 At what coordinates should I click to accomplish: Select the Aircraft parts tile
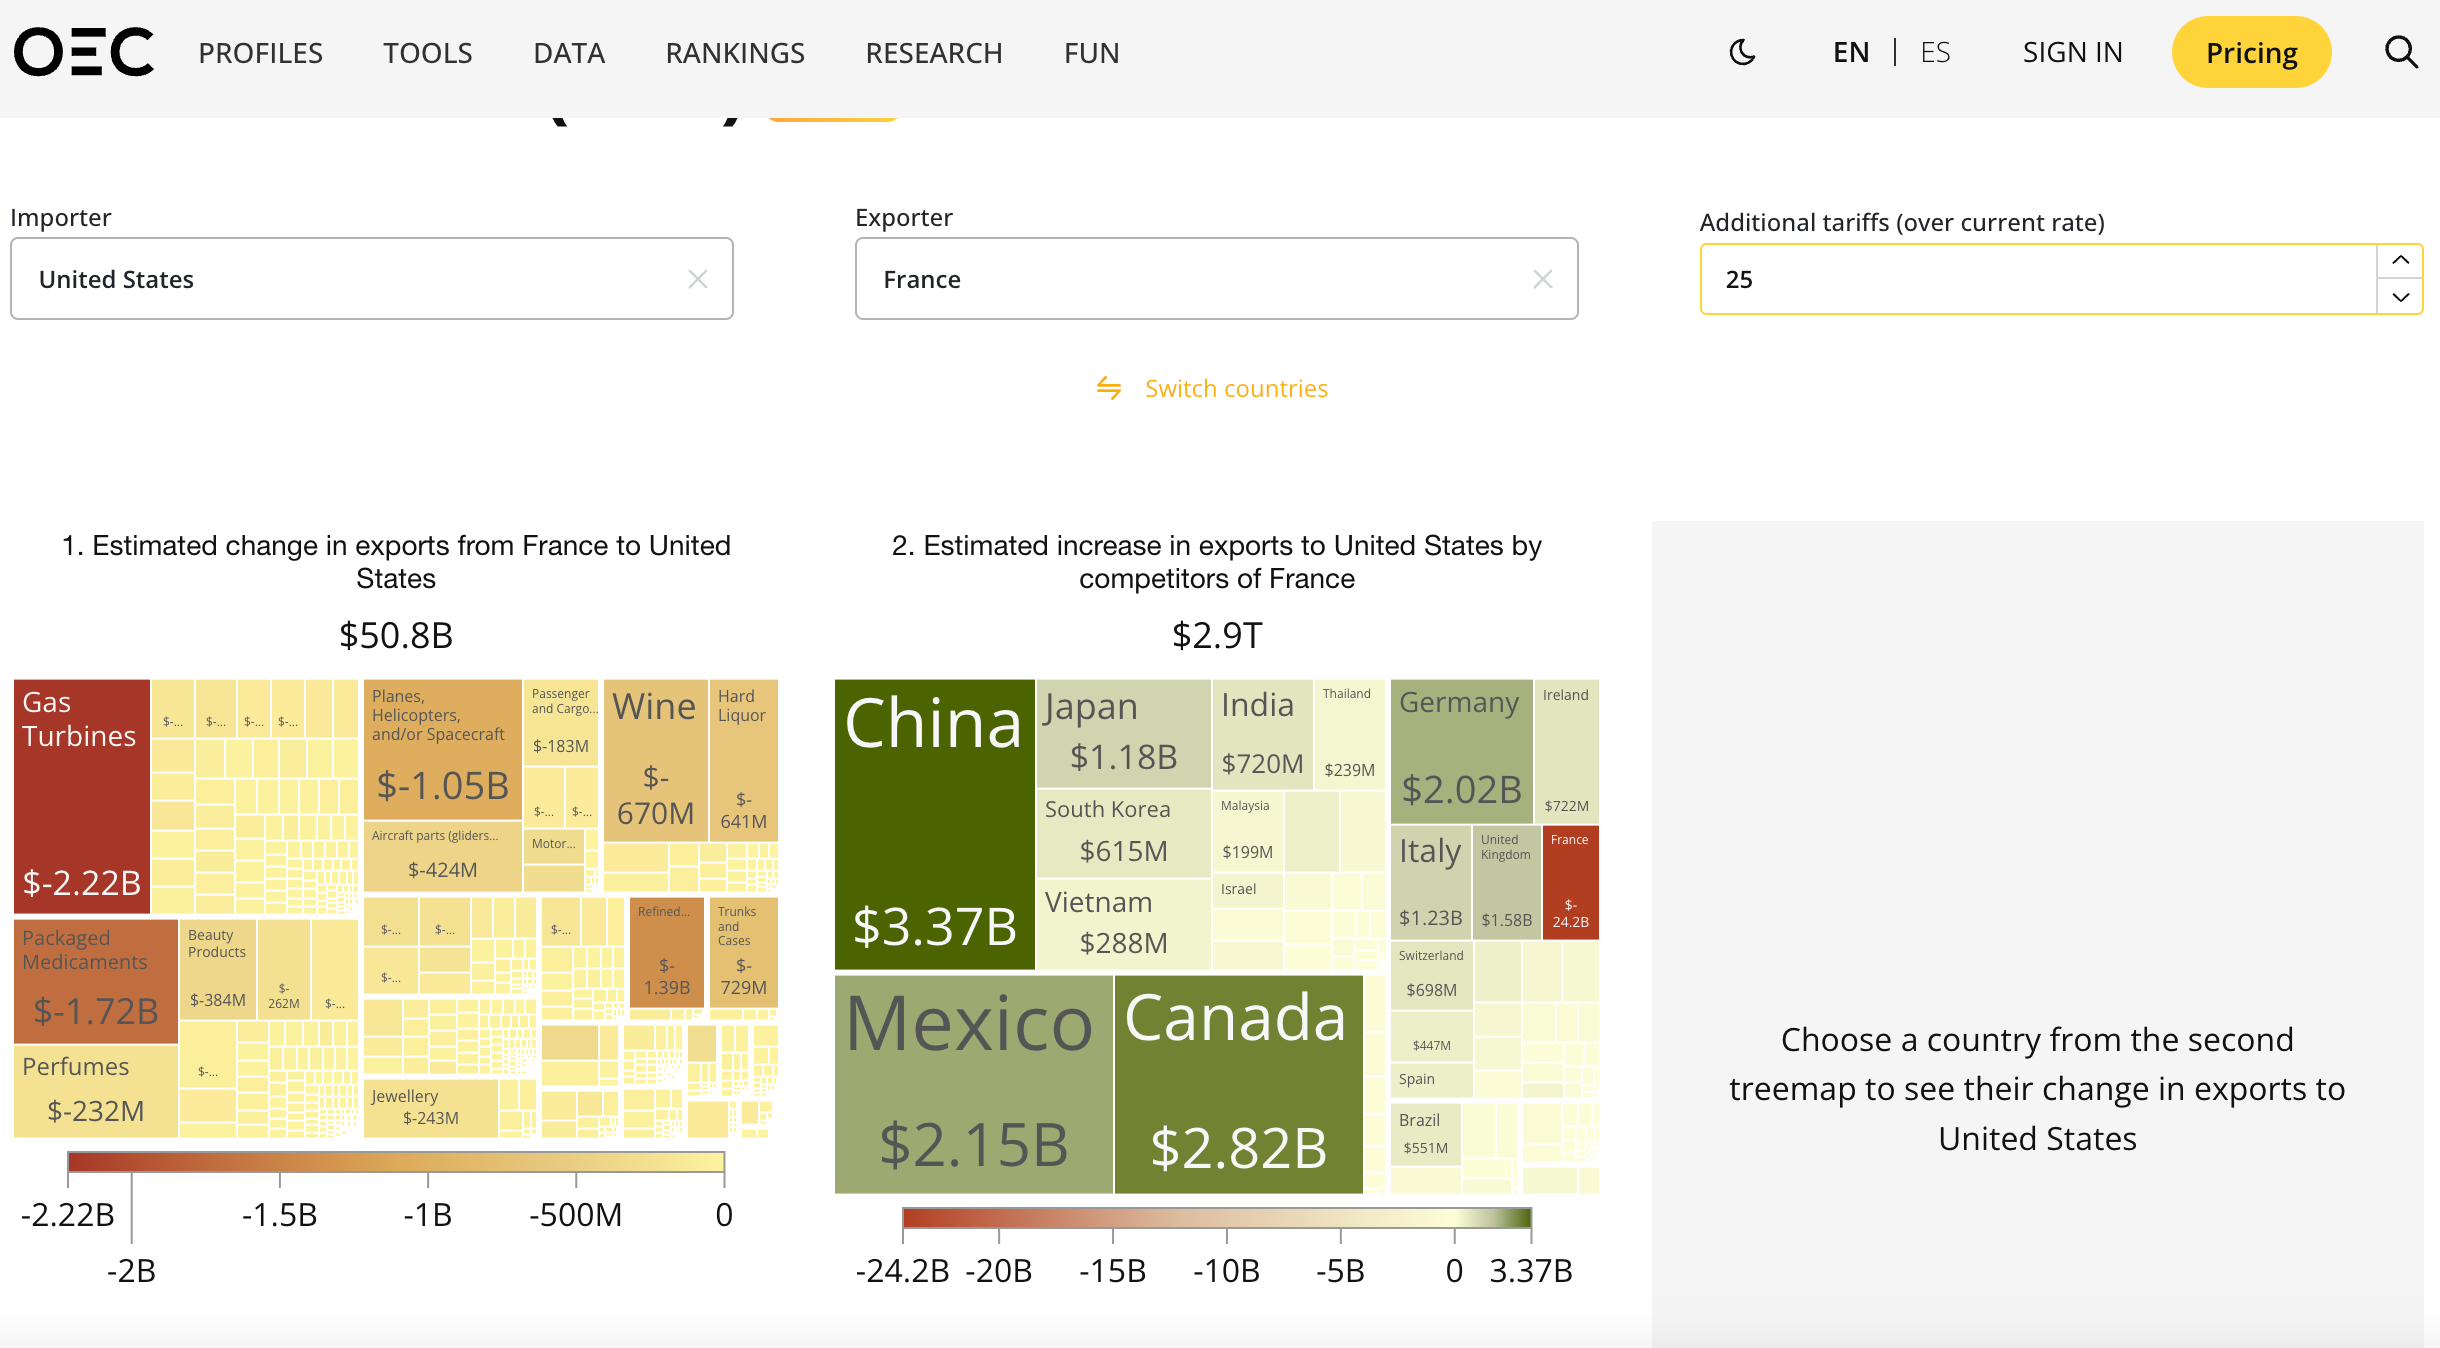click(442, 856)
